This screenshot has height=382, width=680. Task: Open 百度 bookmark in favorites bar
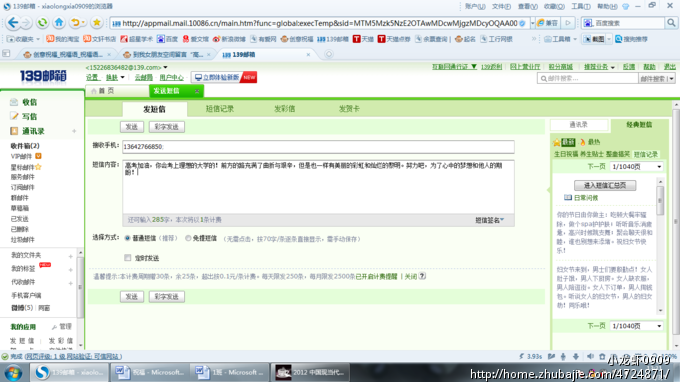[167, 39]
